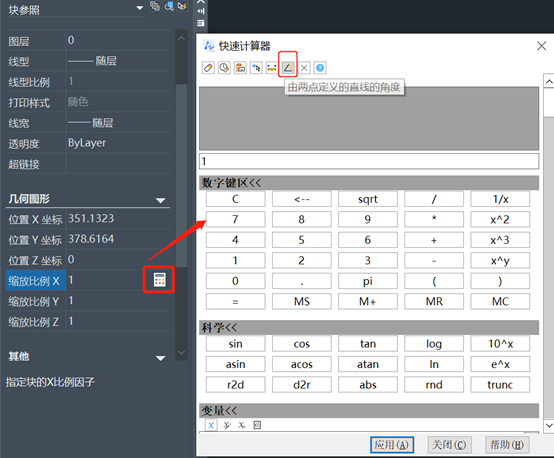Open calculator icon beside 缩放比例 X field
Image resolution: width=554 pixels, height=458 pixels.
tap(159, 280)
